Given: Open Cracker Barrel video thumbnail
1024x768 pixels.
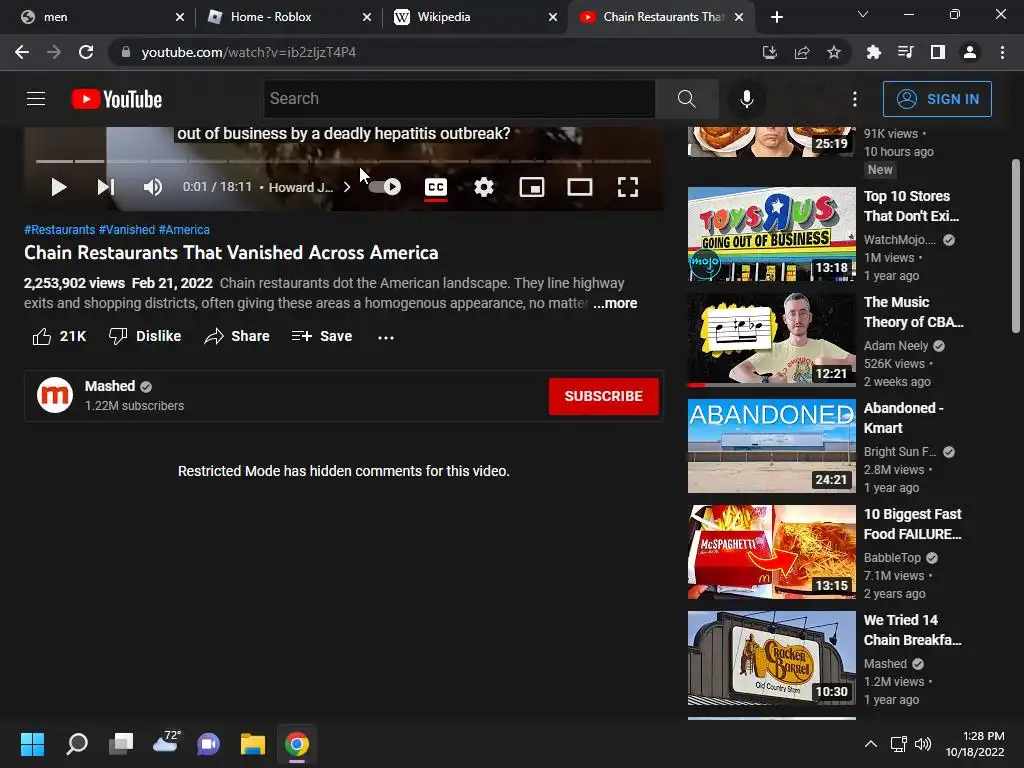Looking at the screenshot, I should [771, 658].
